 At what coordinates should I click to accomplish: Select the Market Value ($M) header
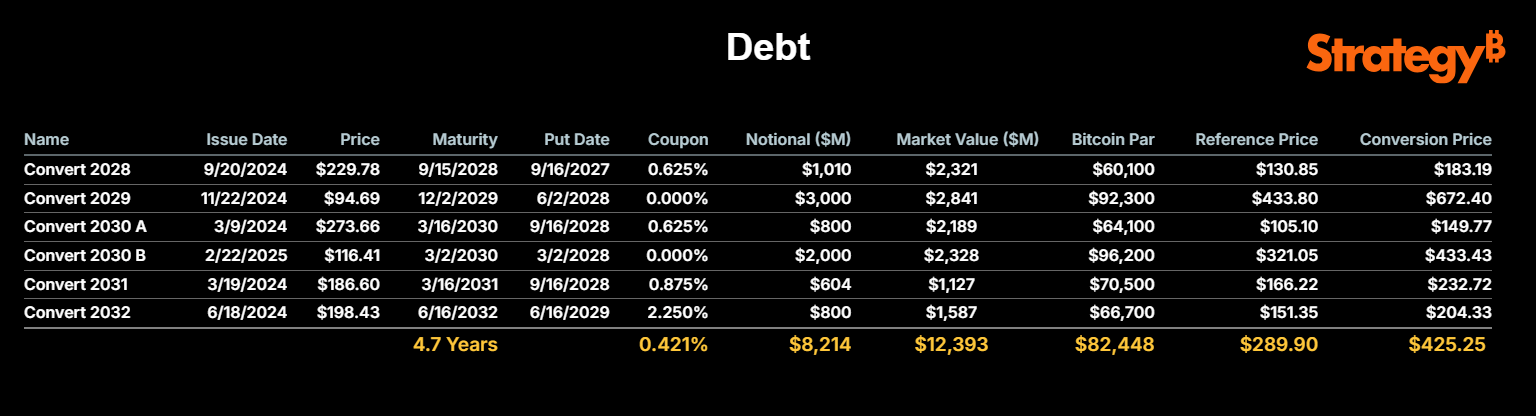(967, 140)
